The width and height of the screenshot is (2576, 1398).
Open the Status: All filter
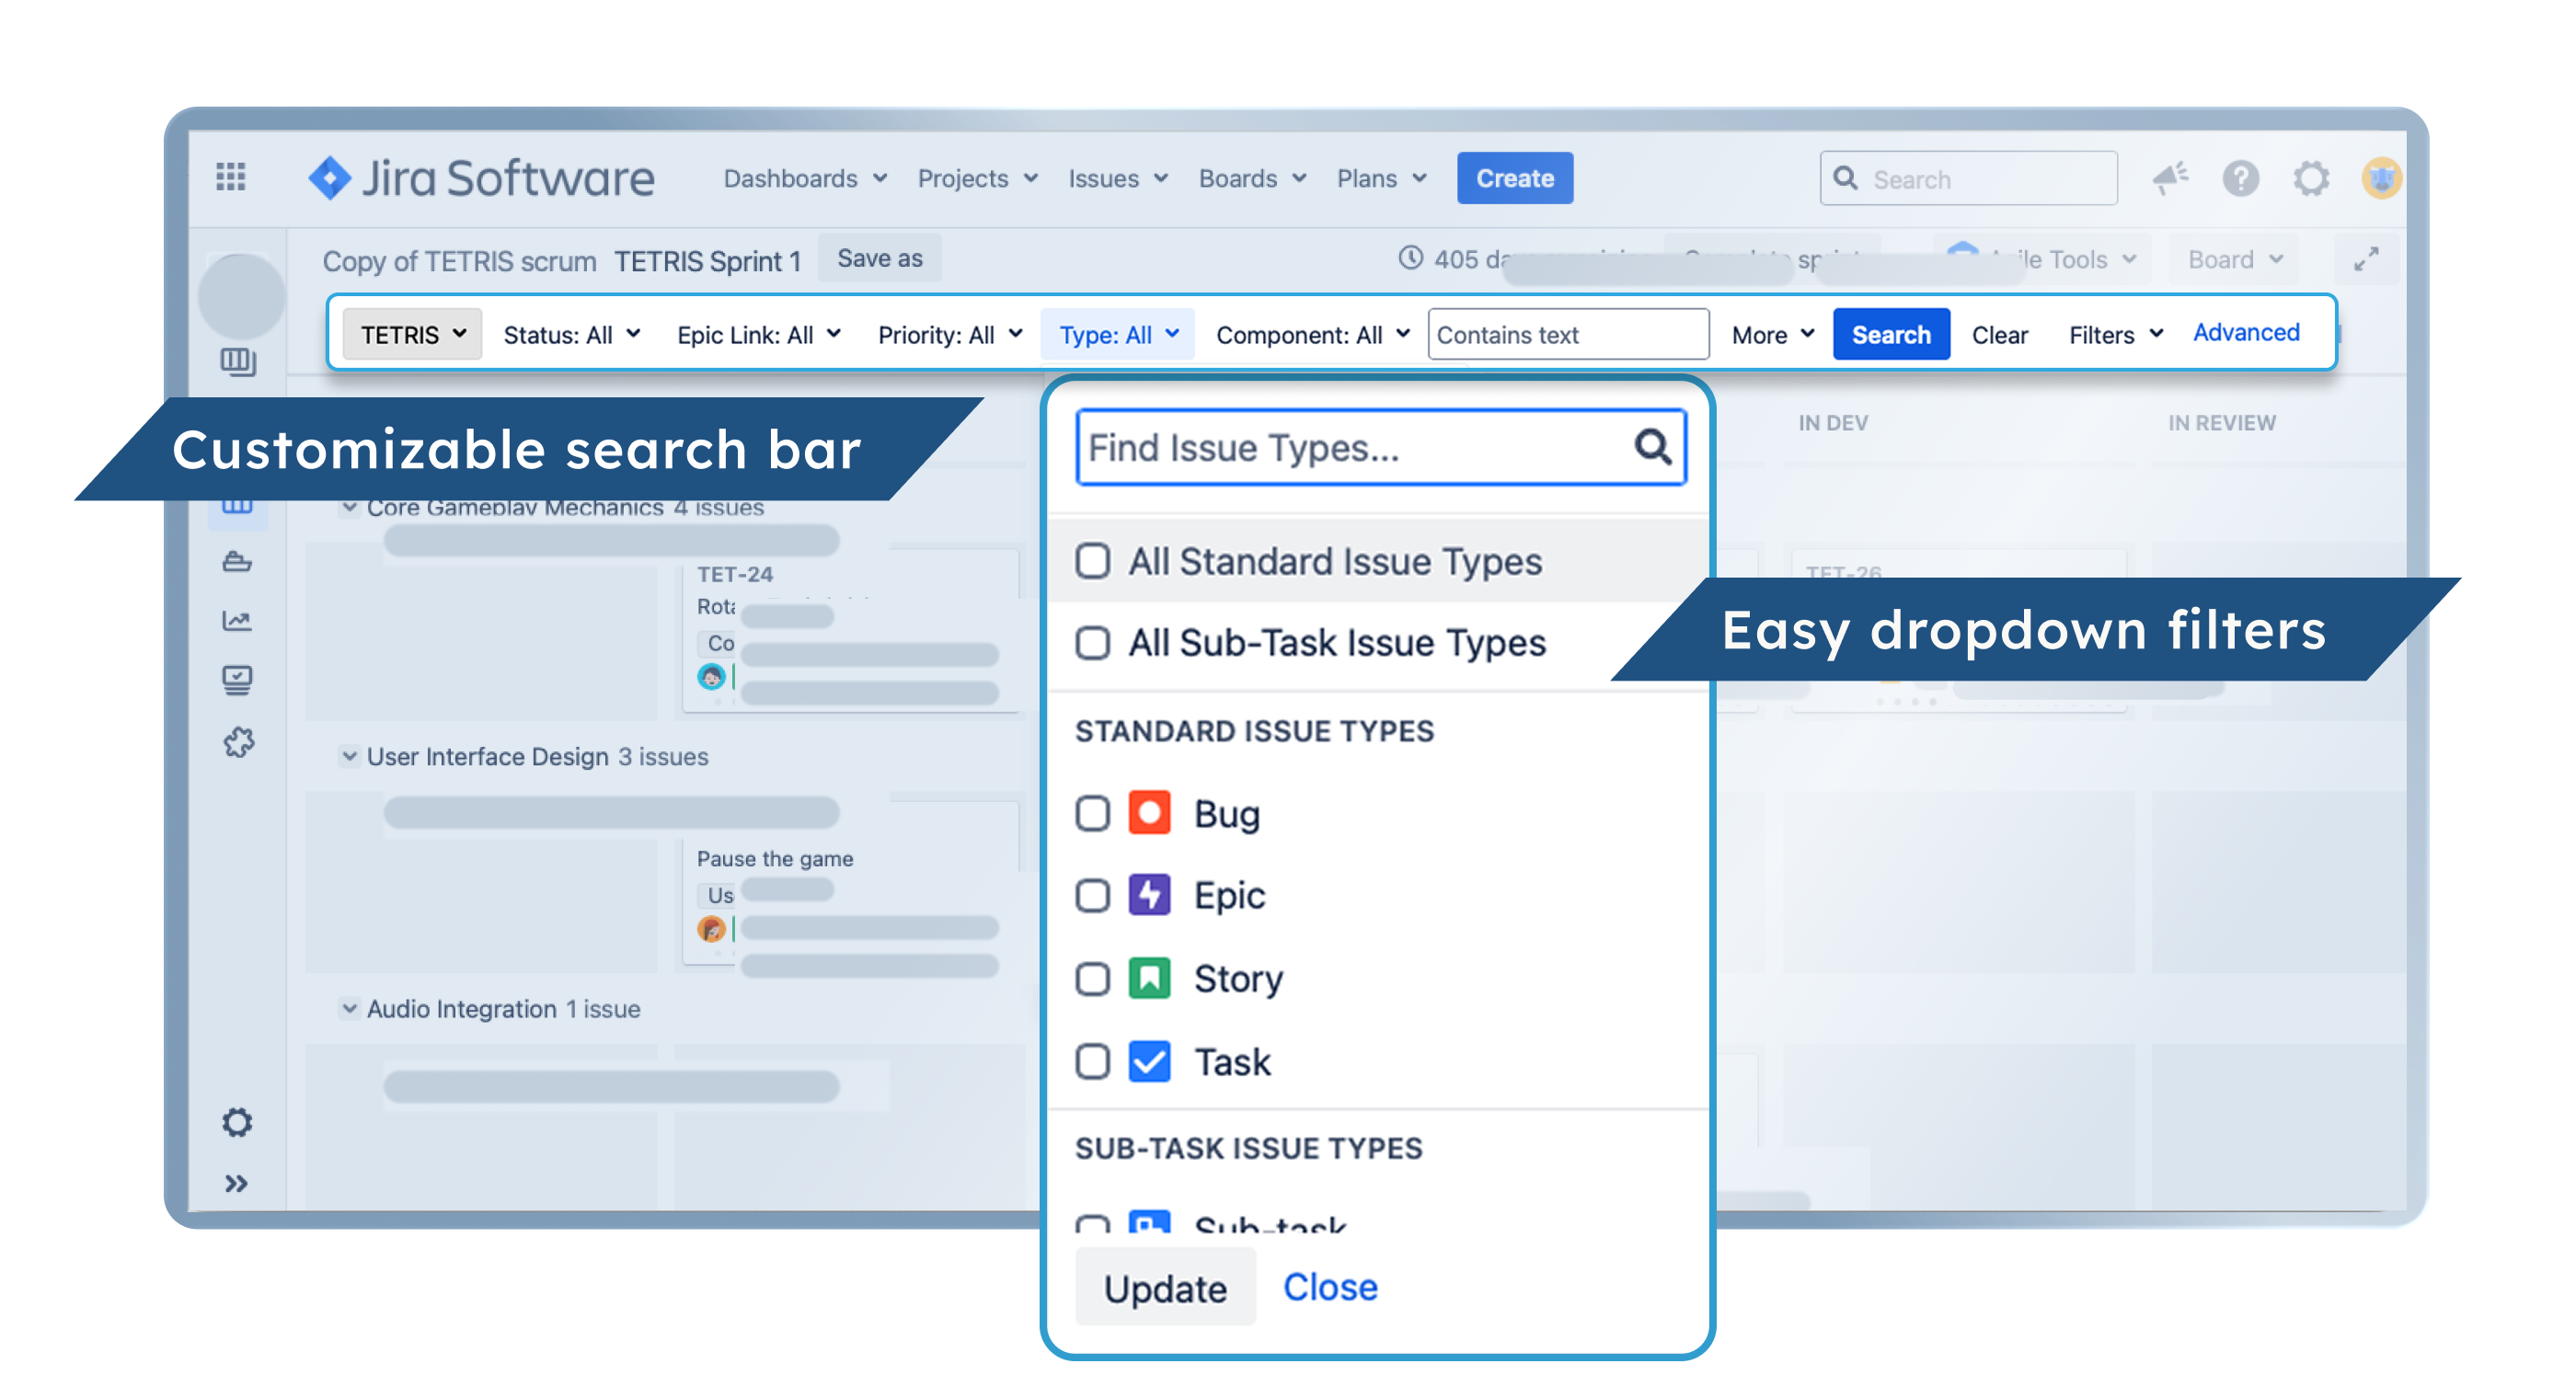click(x=571, y=334)
